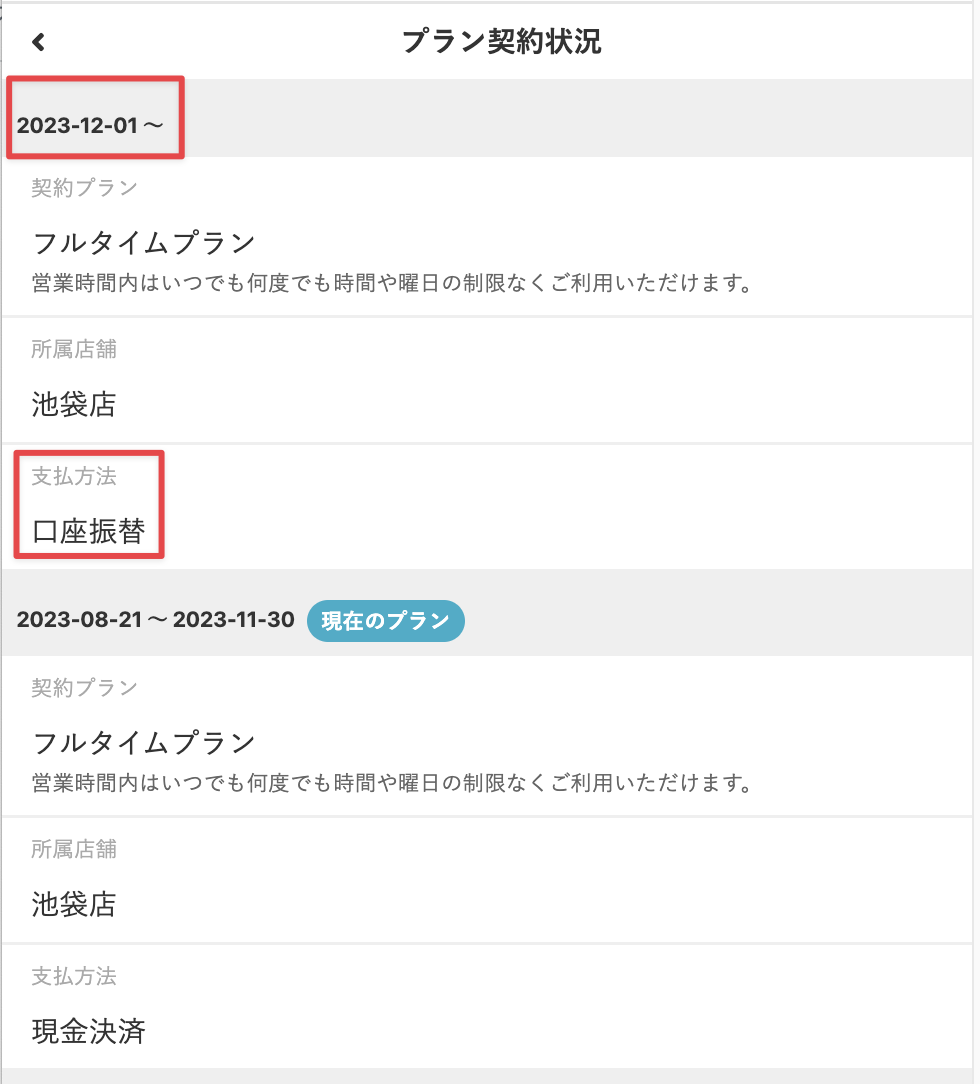Select the 口座振替 payment method
The width and height of the screenshot is (980, 1084).
(89, 531)
